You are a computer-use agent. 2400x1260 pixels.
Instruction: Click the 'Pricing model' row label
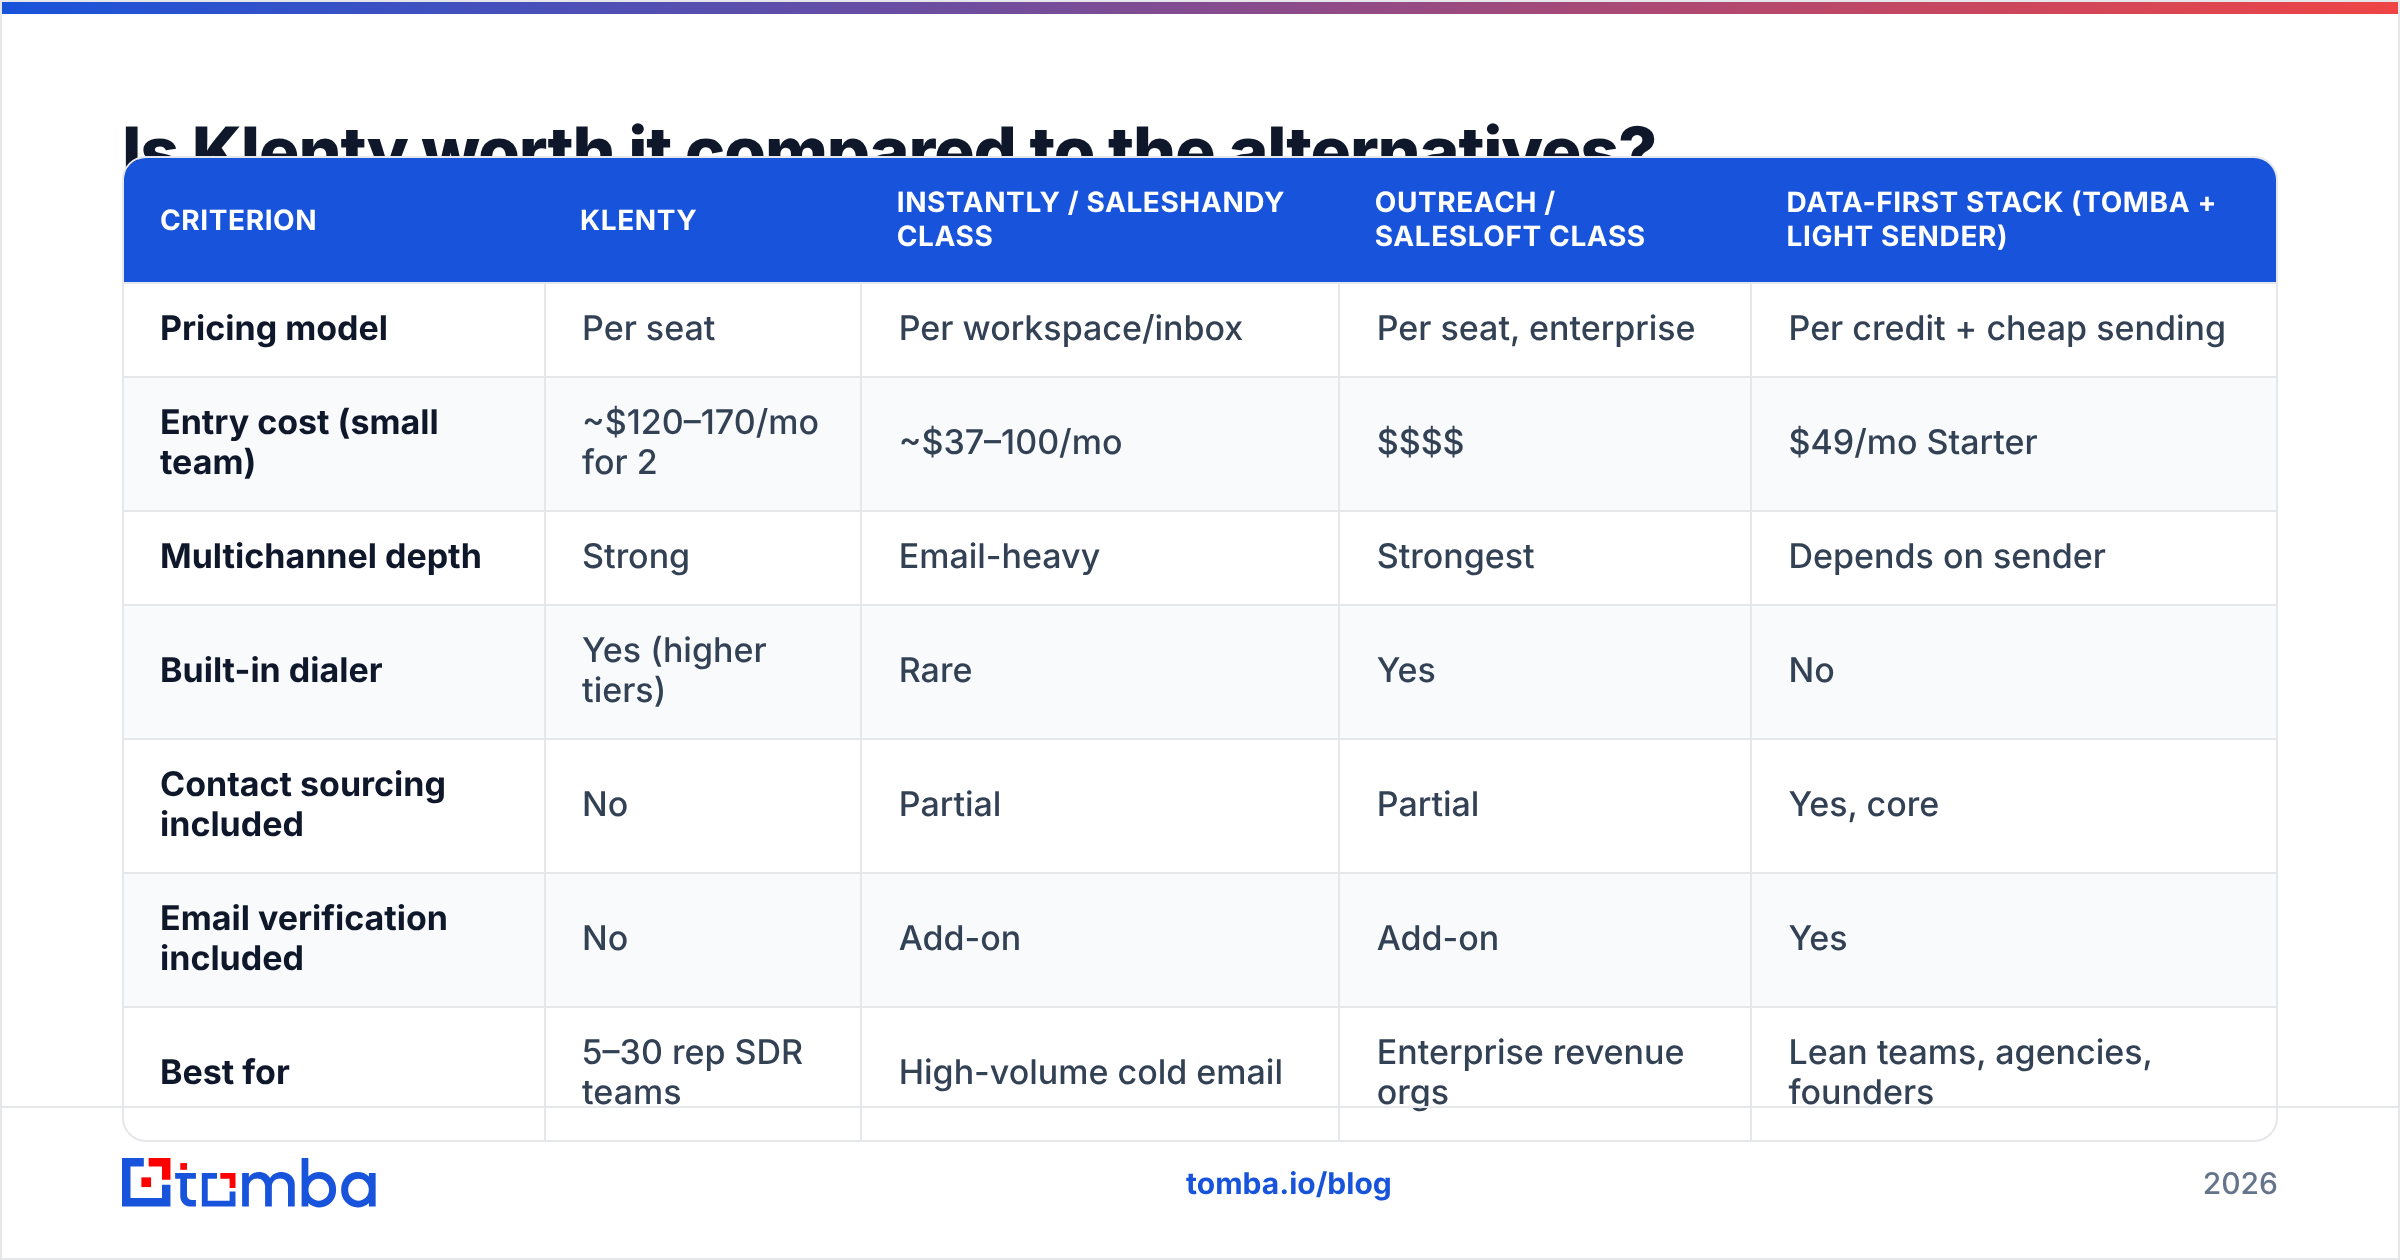click(x=273, y=328)
